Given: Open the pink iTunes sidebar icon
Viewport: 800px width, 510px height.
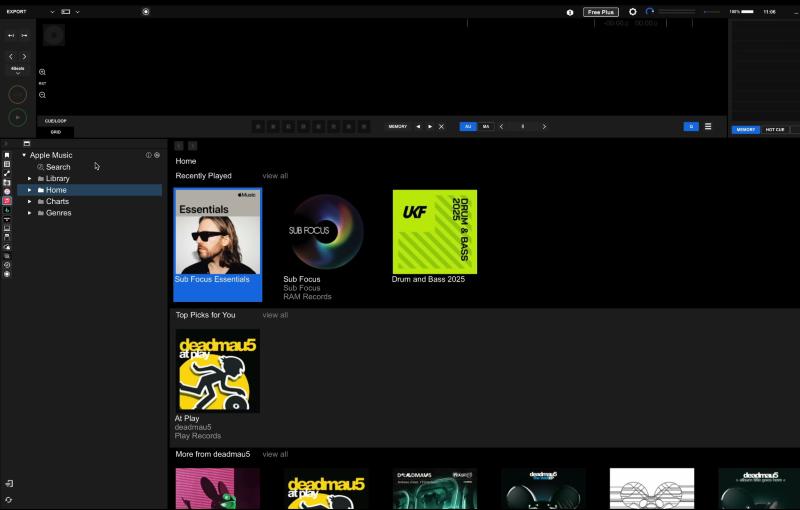Looking at the screenshot, I should point(7,192).
